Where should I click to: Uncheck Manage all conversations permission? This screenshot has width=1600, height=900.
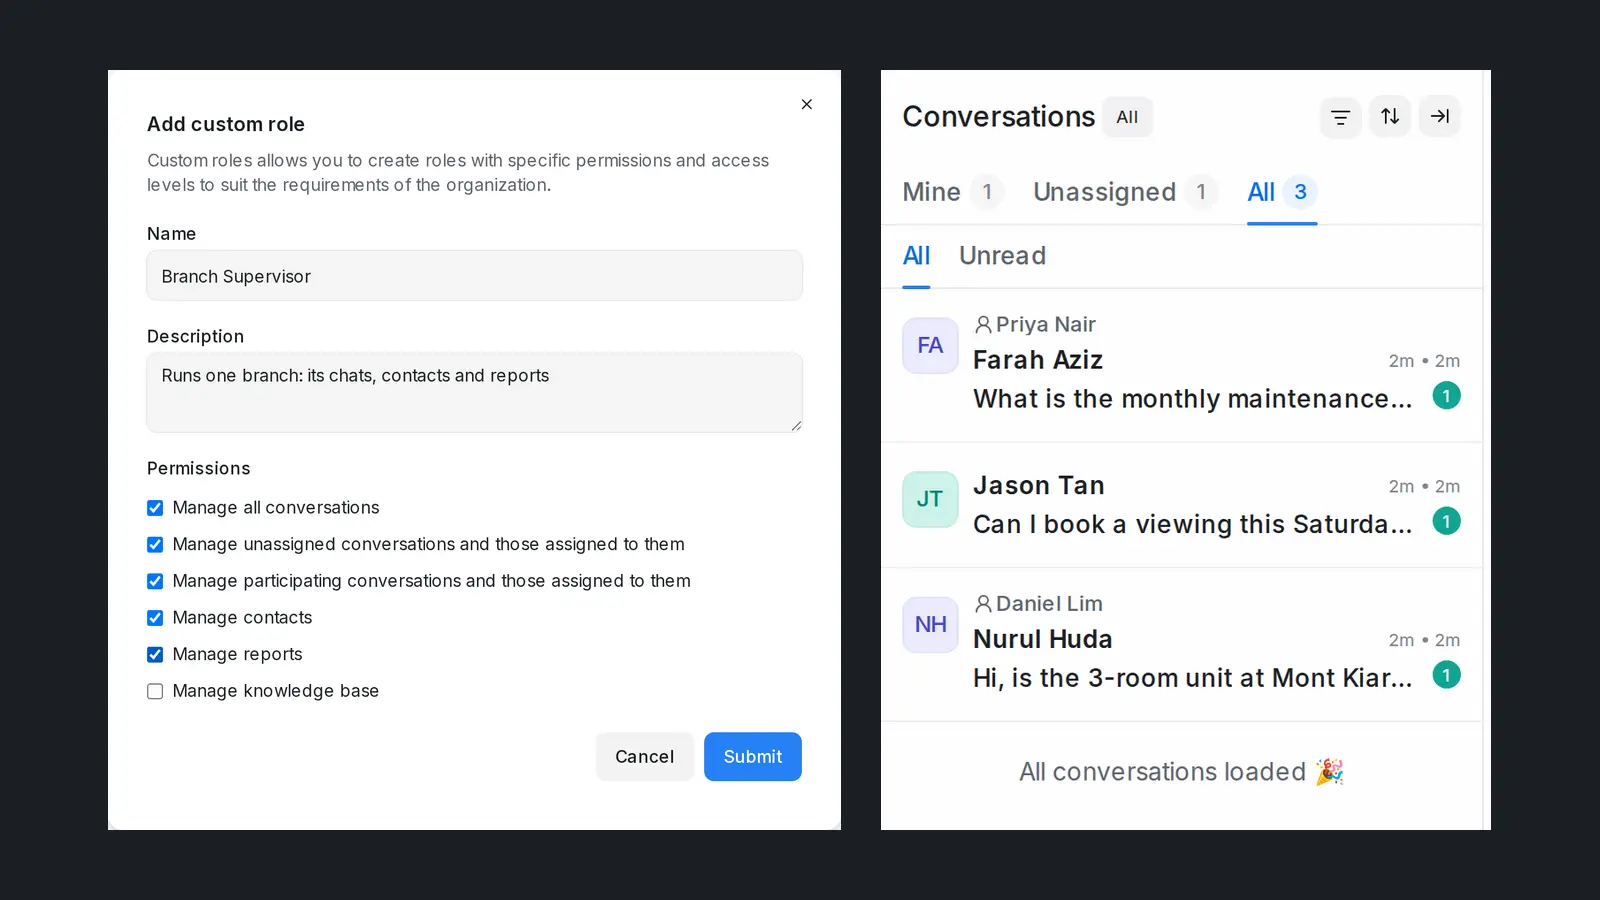[155, 508]
